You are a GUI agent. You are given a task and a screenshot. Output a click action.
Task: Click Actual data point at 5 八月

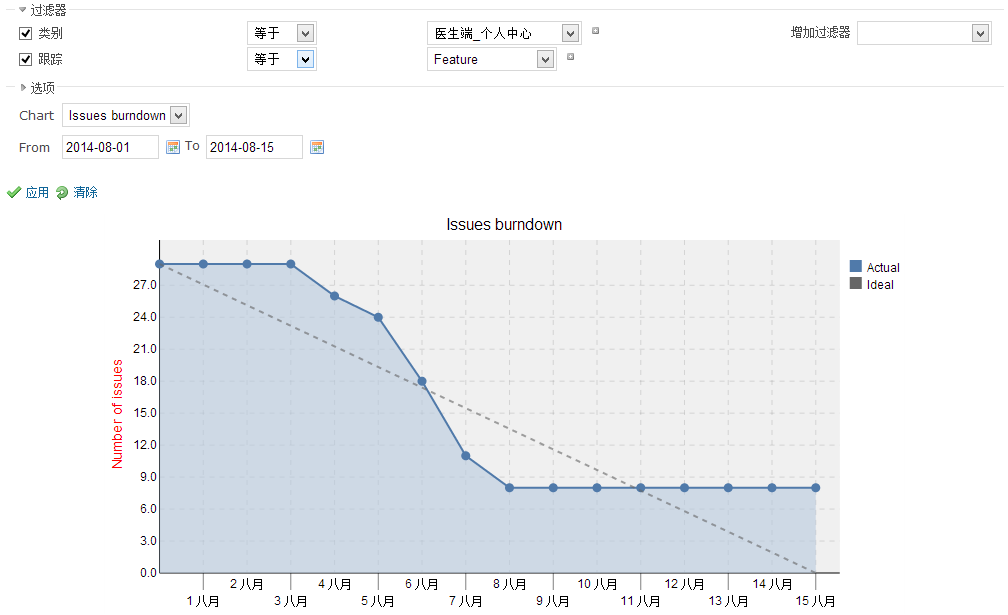(x=379, y=317)
